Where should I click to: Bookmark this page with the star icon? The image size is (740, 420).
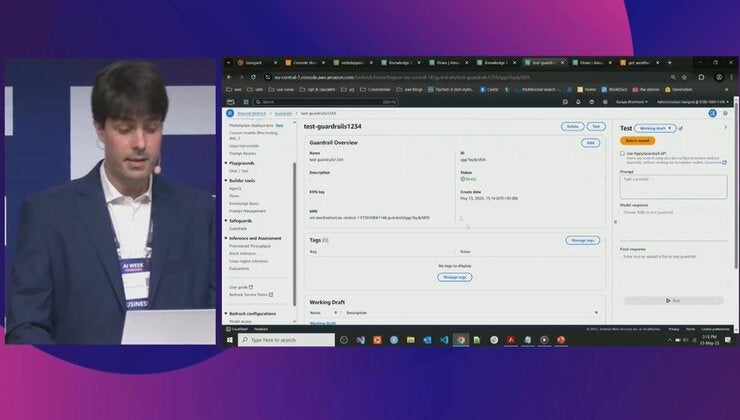tap(684, 77)
